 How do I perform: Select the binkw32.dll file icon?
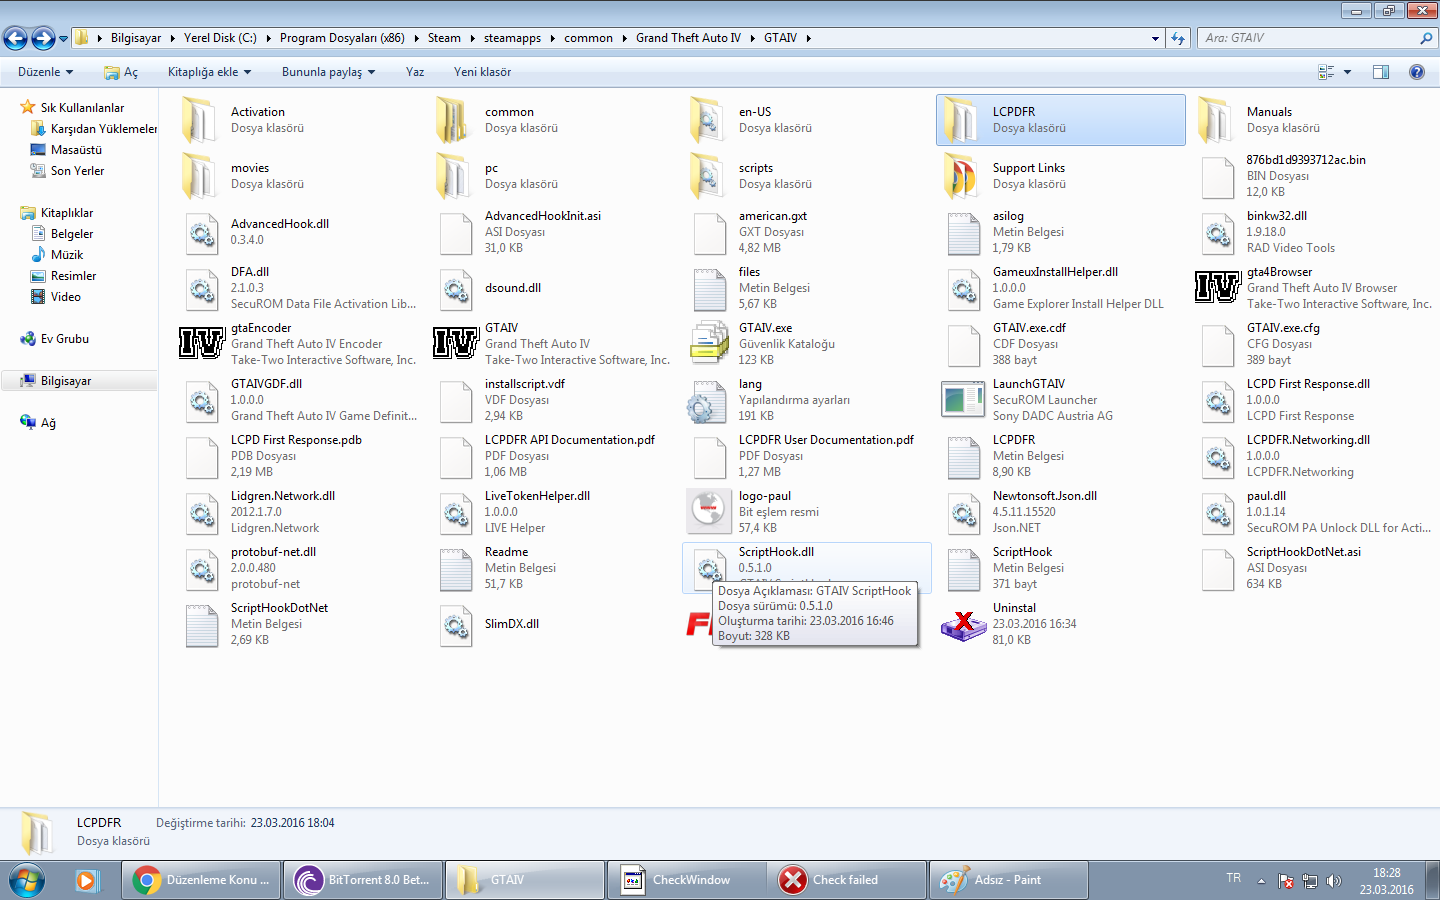click(x=1218, y=232)
